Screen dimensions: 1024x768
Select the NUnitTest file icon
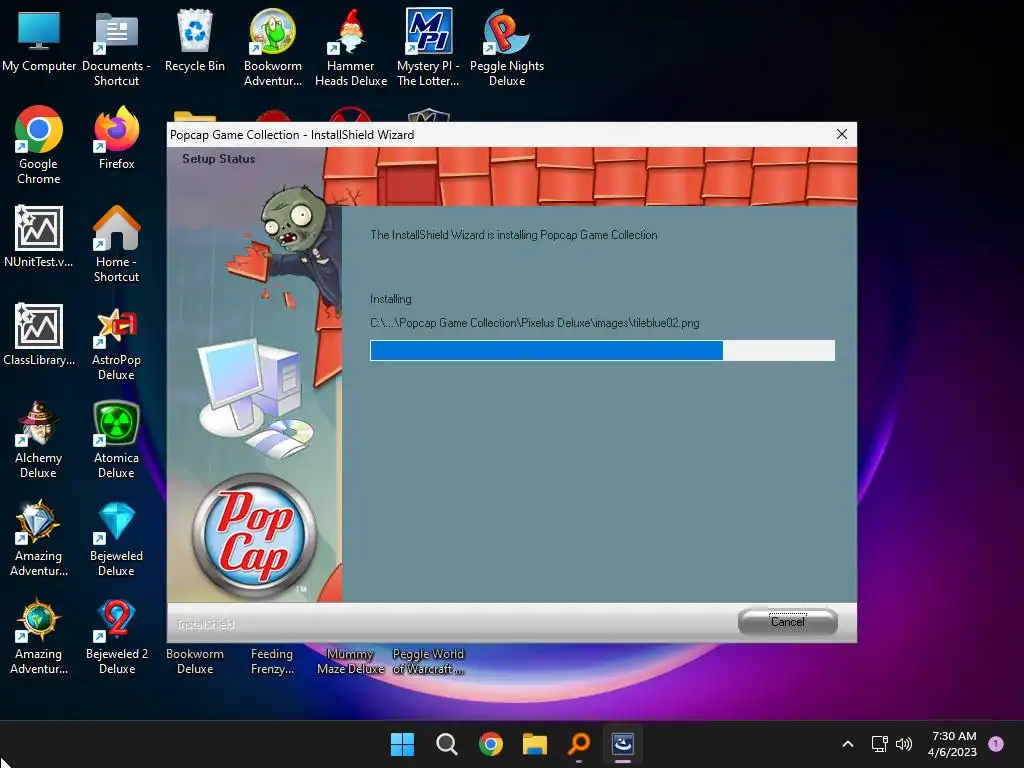pyautogui.click(x=39, y=236)
